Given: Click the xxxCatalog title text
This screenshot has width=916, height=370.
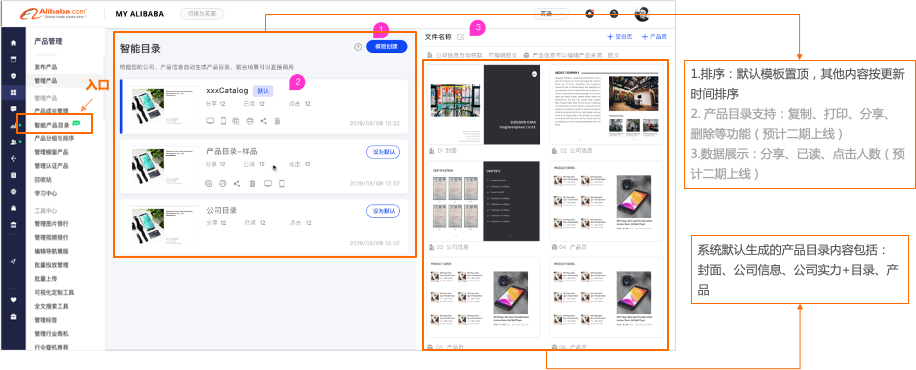Looking at the screenshot, I should pos(227,91).
